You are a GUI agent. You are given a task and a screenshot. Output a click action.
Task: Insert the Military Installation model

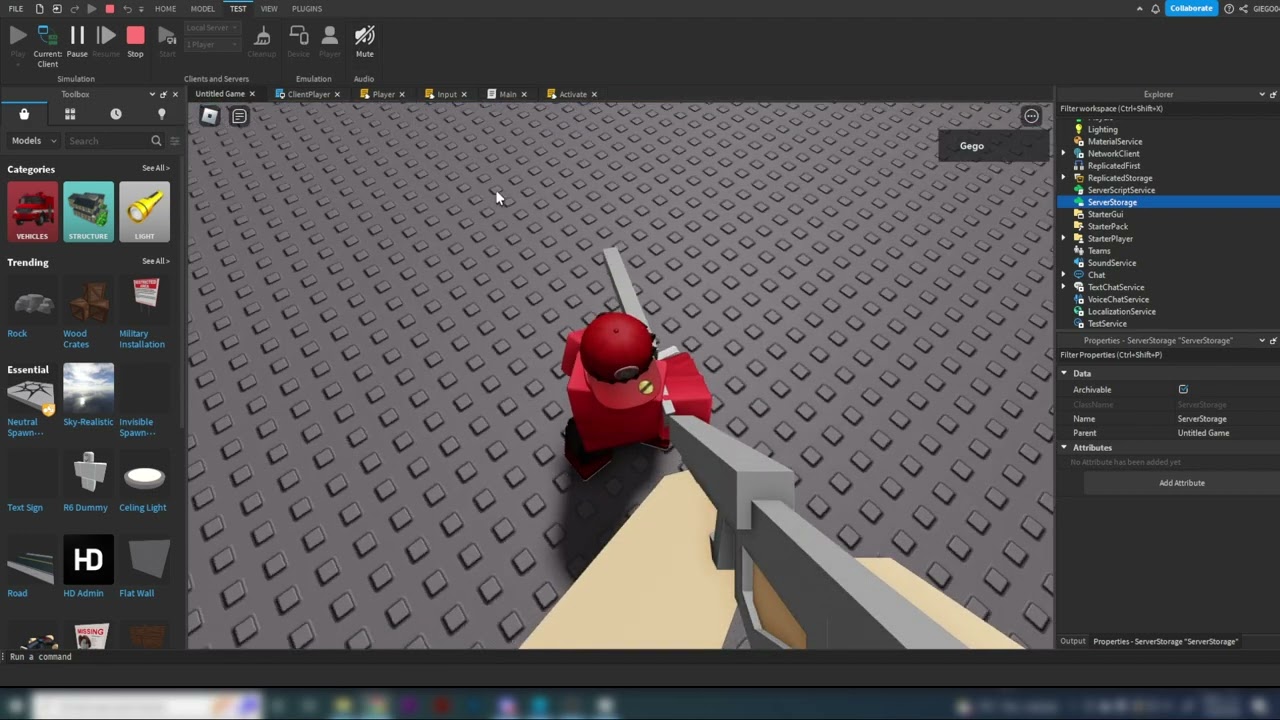[145, 303]
